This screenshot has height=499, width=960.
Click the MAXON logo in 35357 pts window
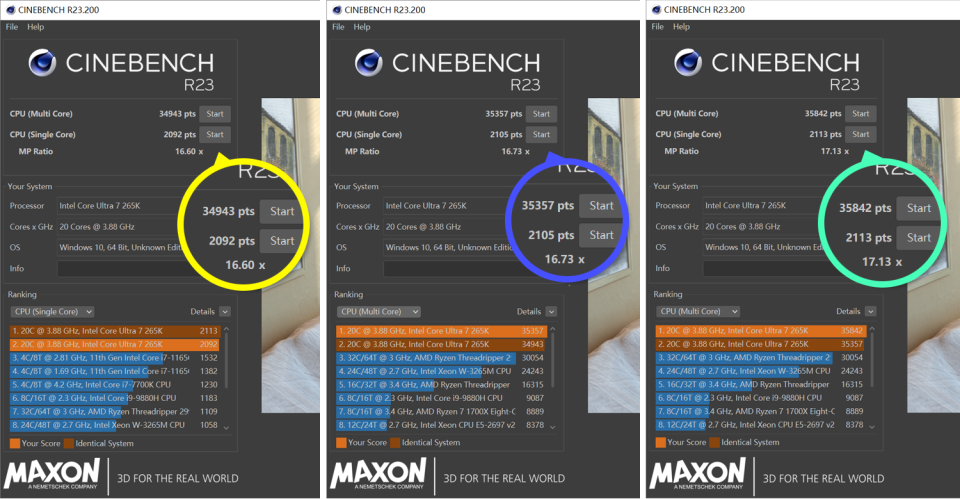pyautogui.click(x=378, y=474)
